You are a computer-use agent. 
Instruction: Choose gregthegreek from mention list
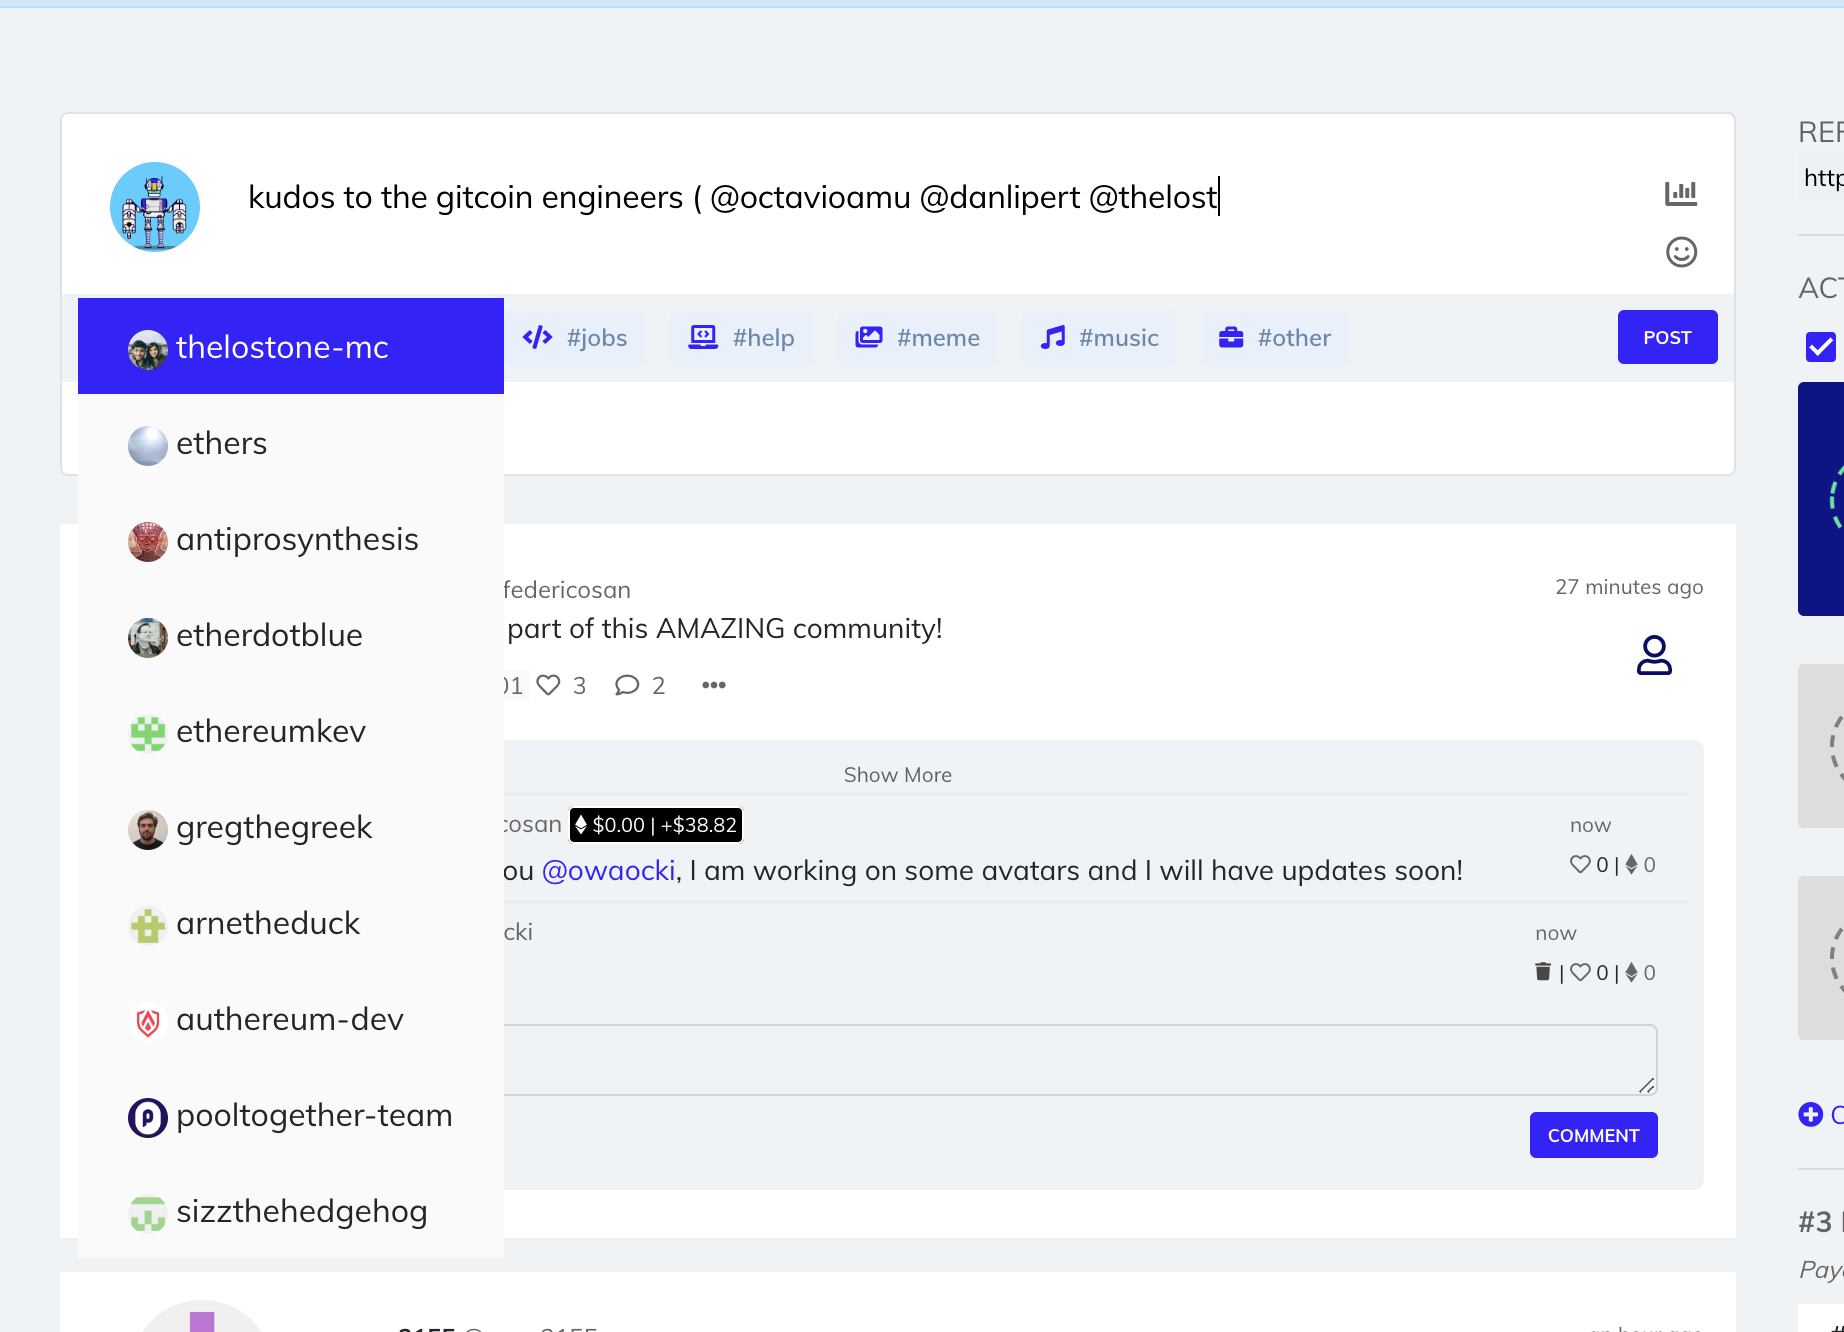(x=291, y=827)
